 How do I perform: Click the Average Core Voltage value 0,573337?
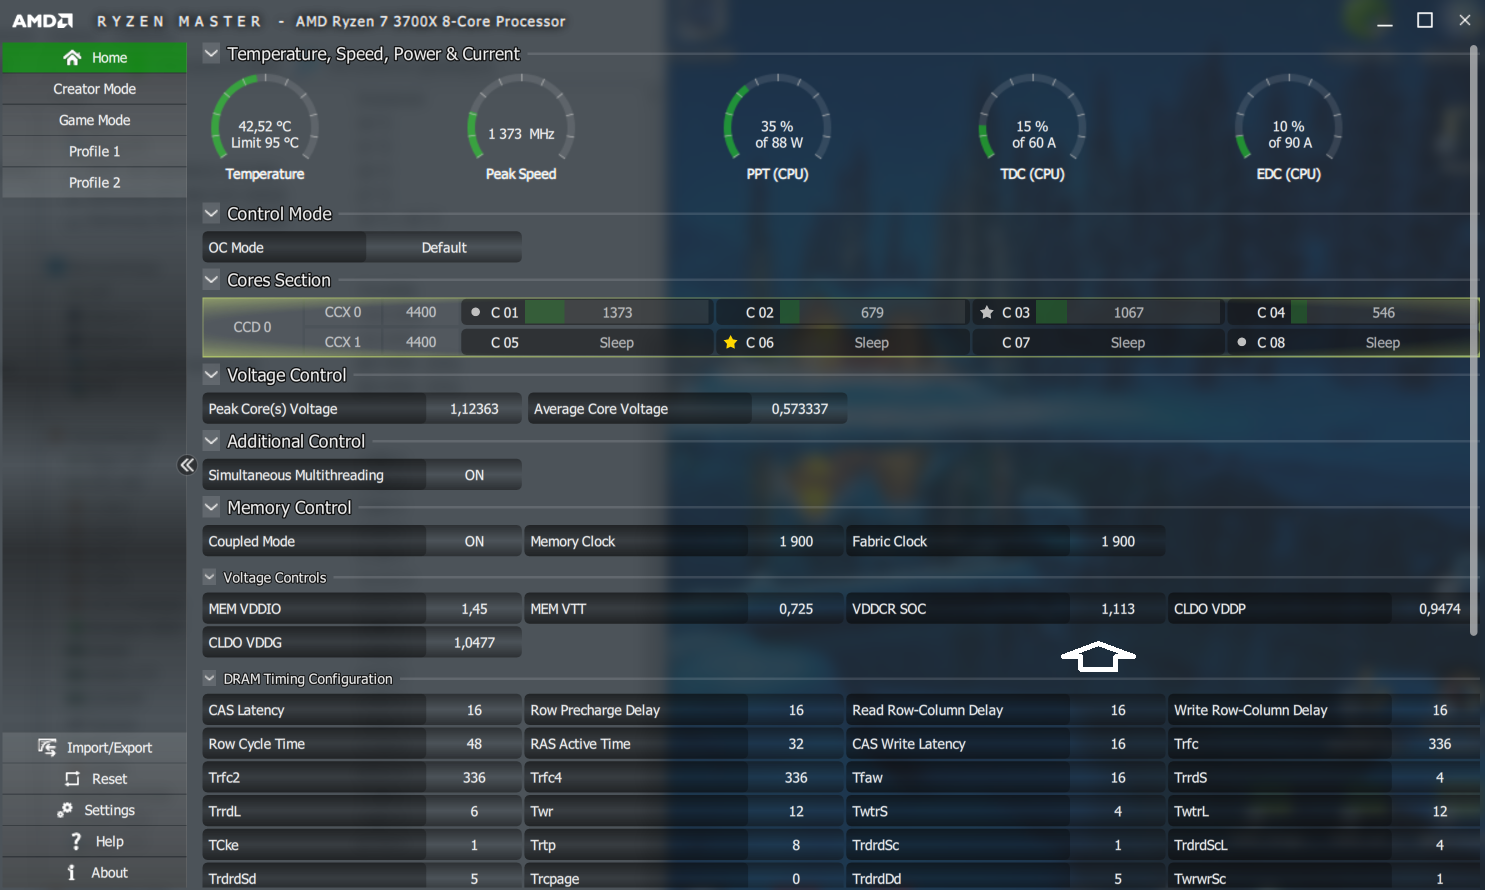[800, 409]
